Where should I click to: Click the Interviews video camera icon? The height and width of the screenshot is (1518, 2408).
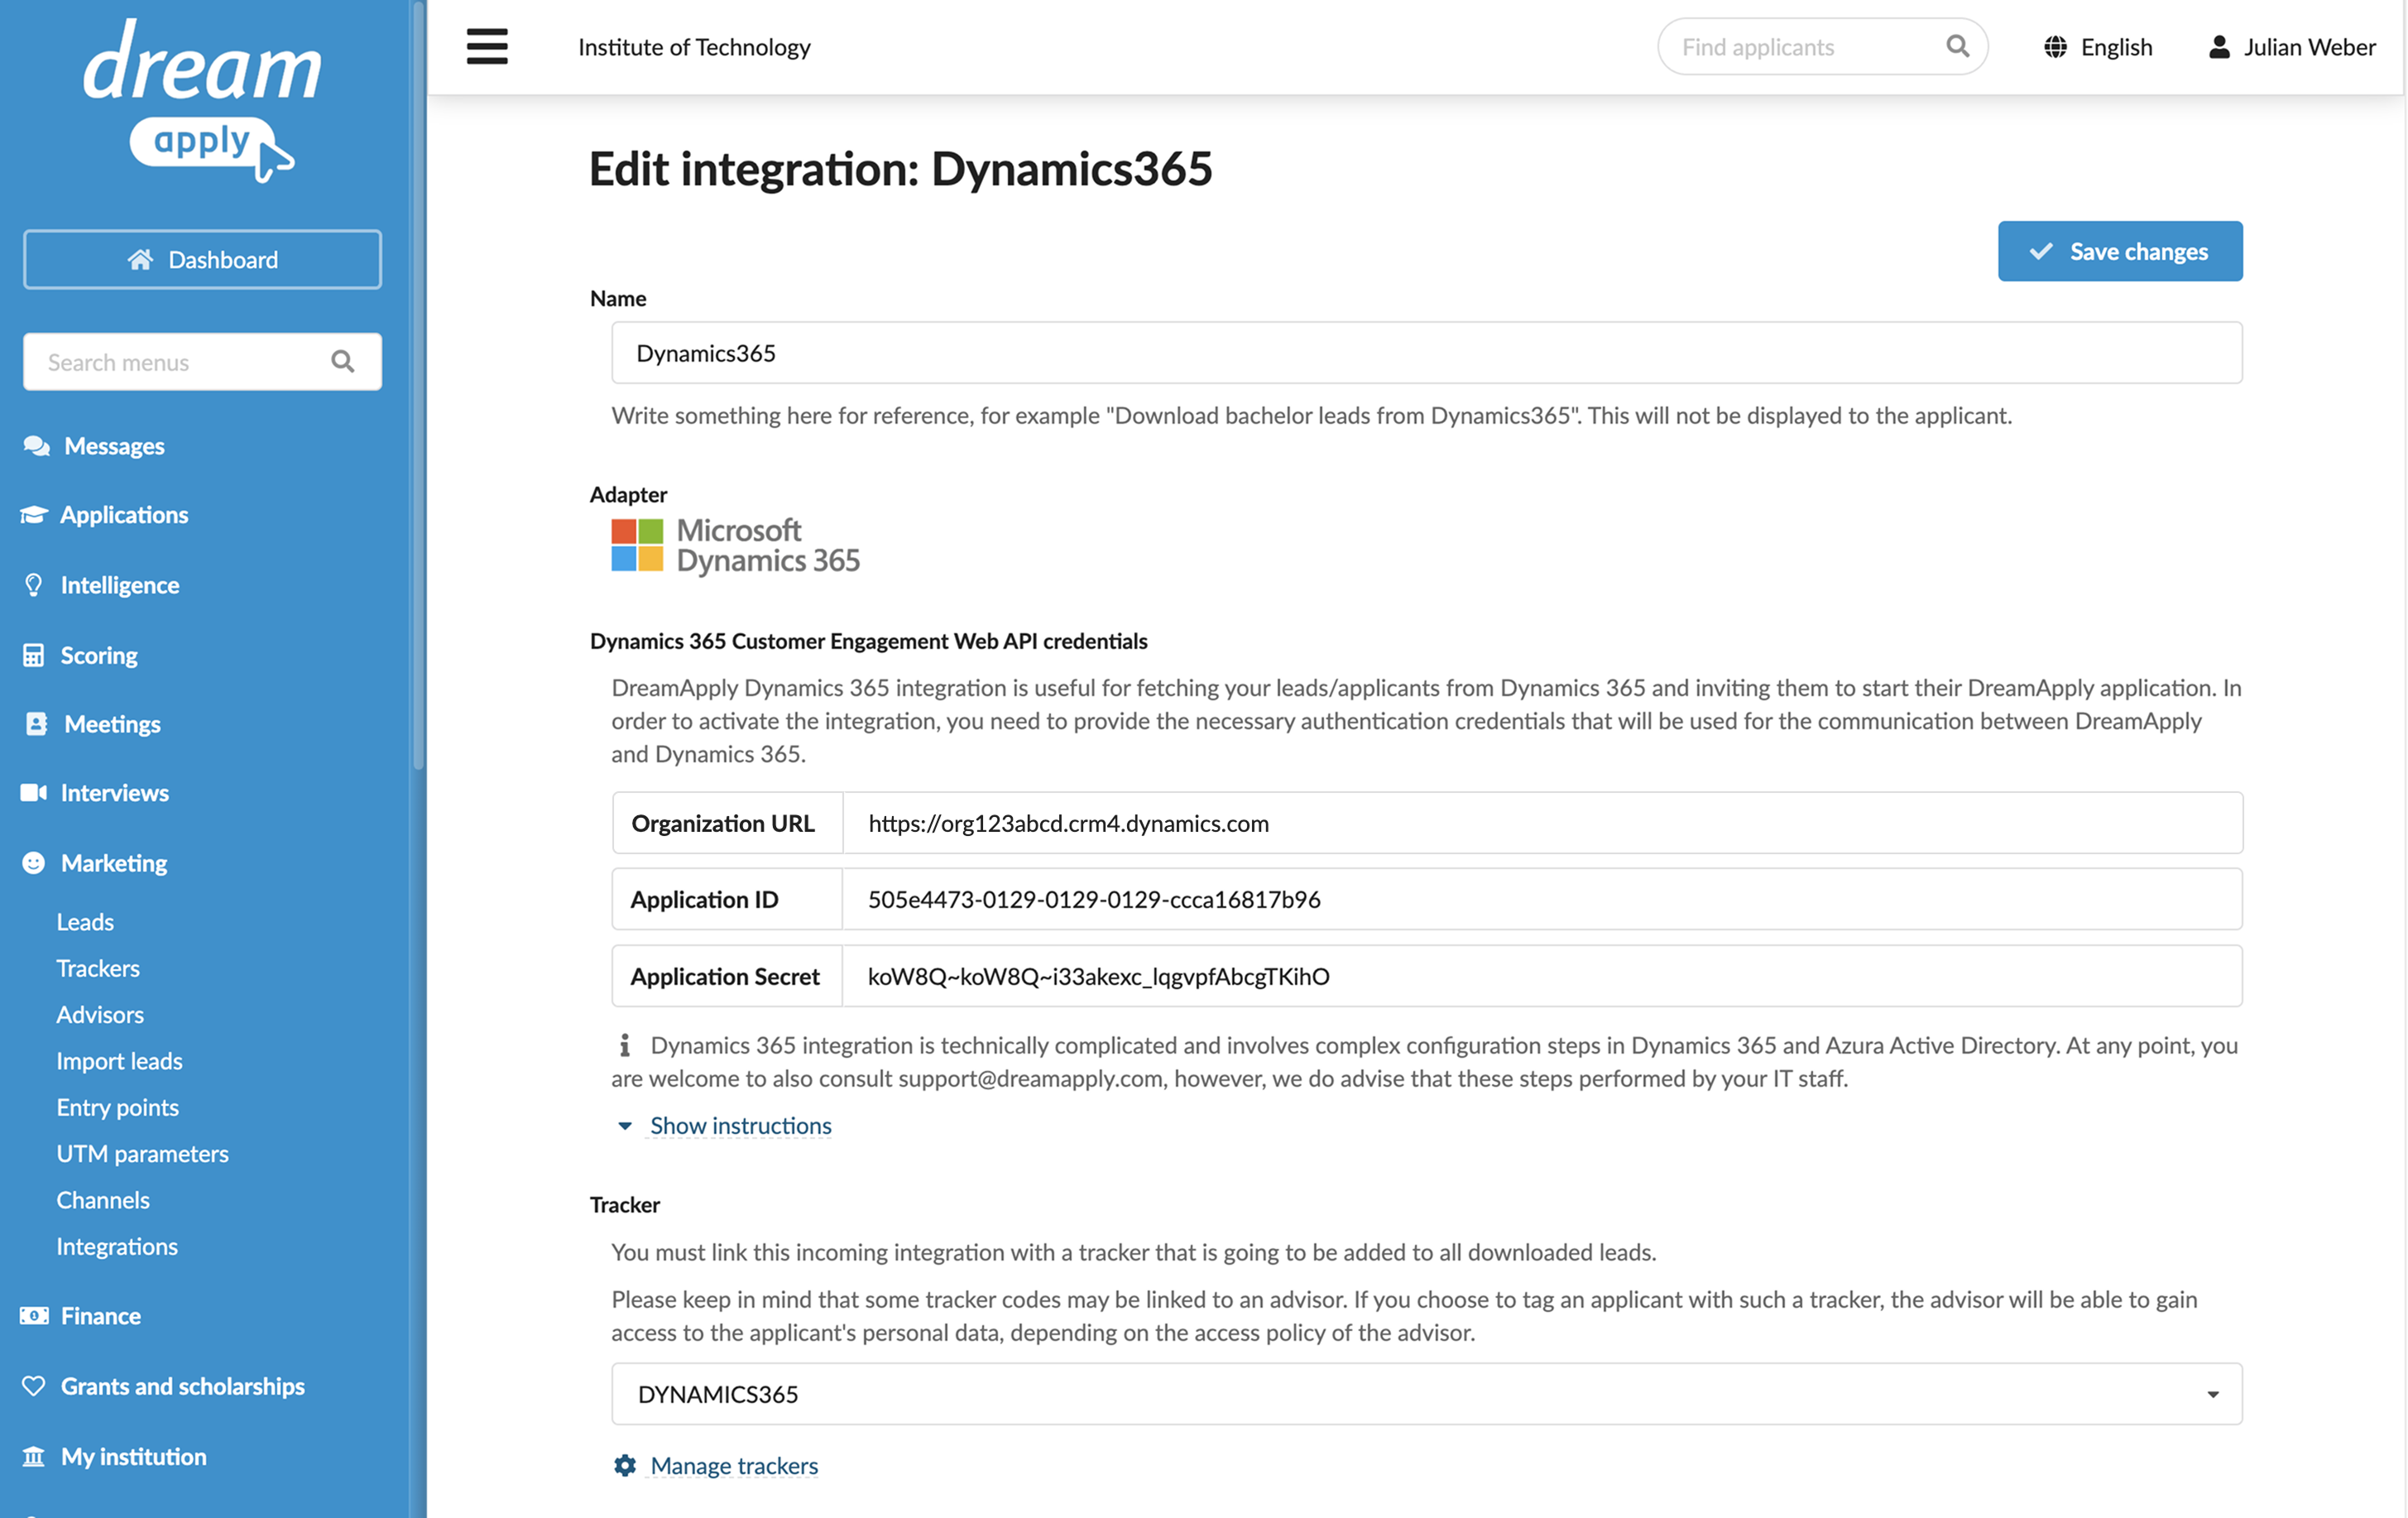point(34,793)
